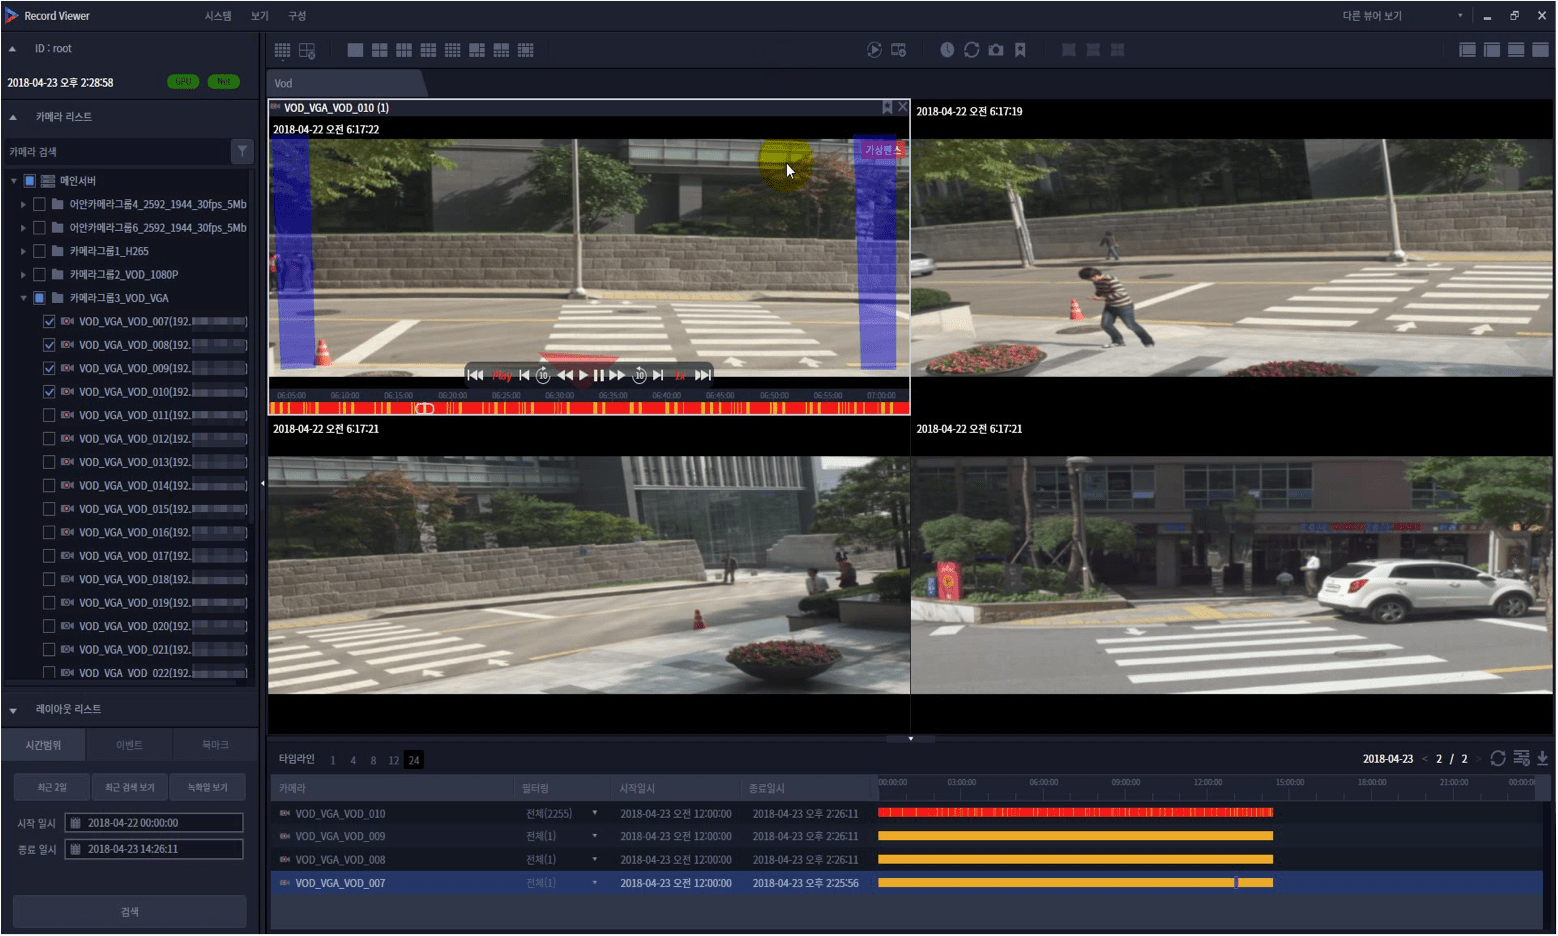Open the 보기 menu

click(260, 16)
